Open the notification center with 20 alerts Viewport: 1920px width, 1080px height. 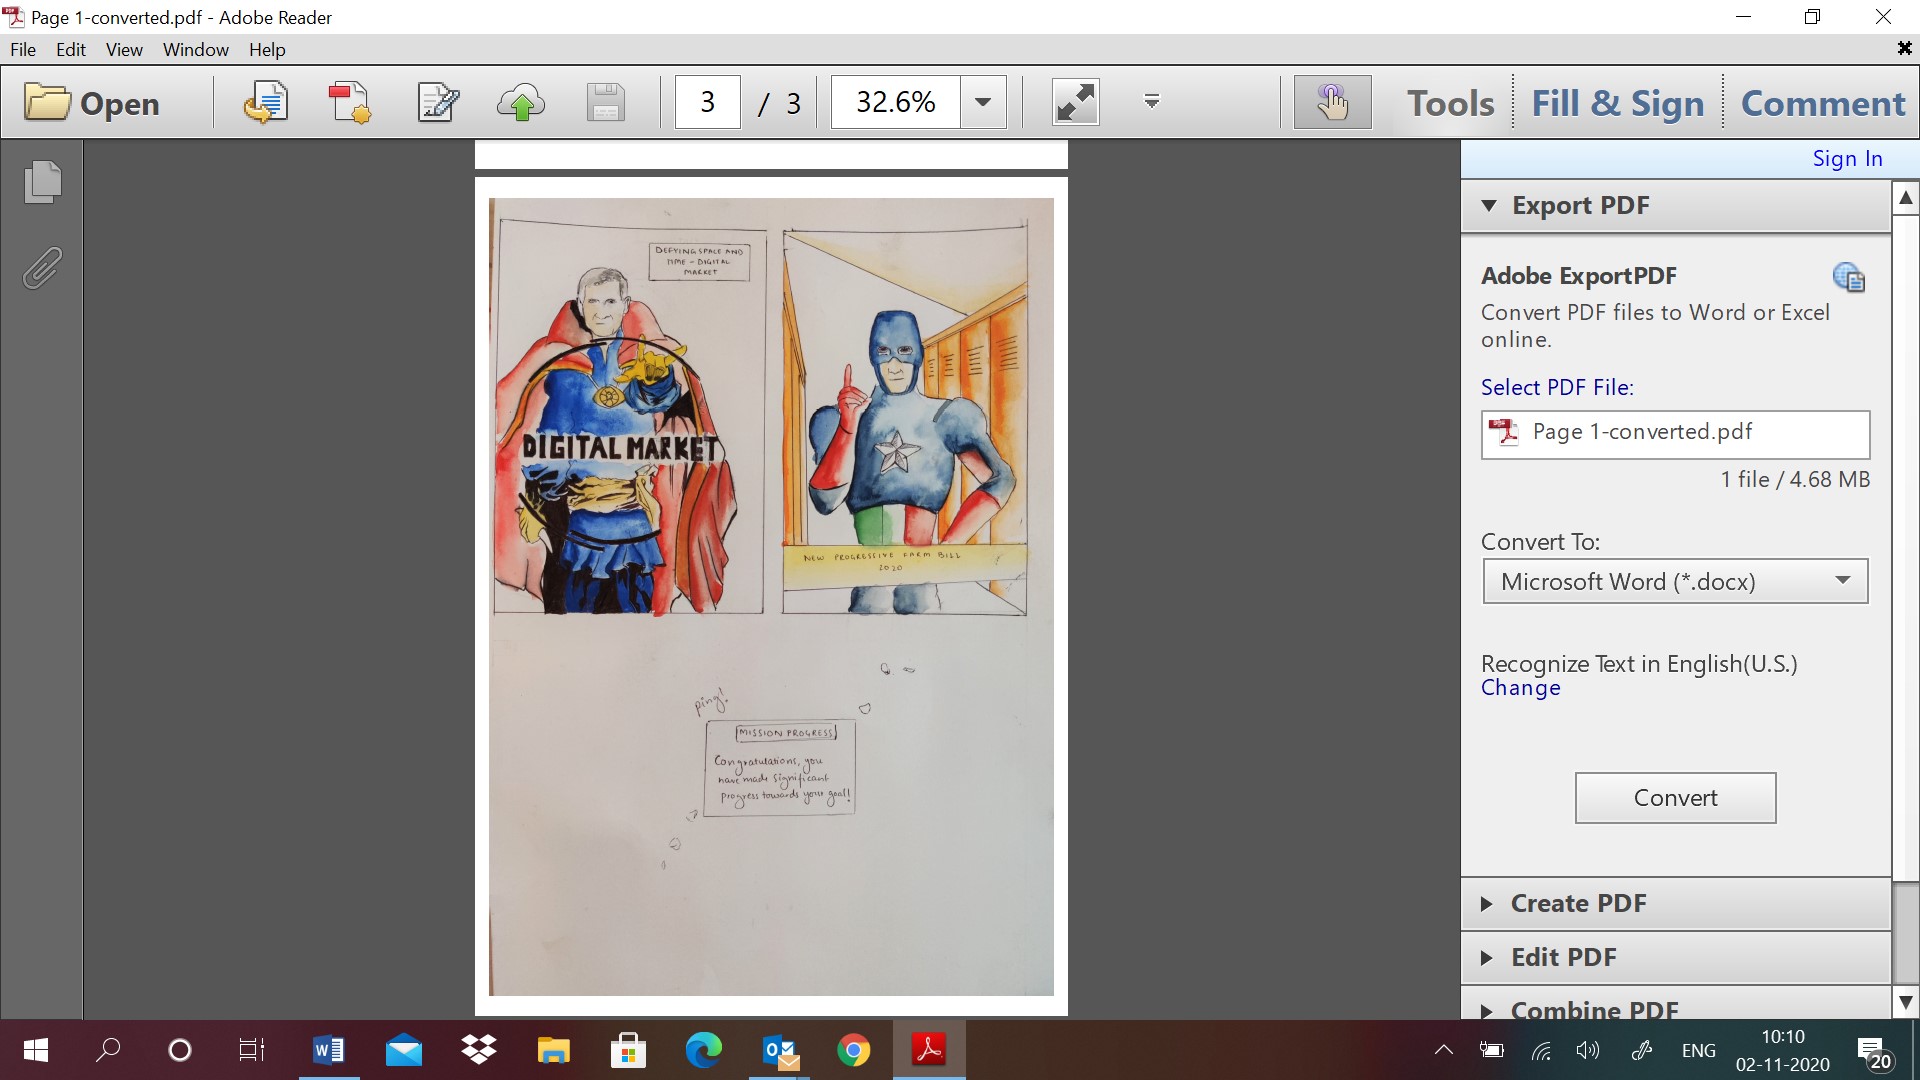coord(1874,1052)
